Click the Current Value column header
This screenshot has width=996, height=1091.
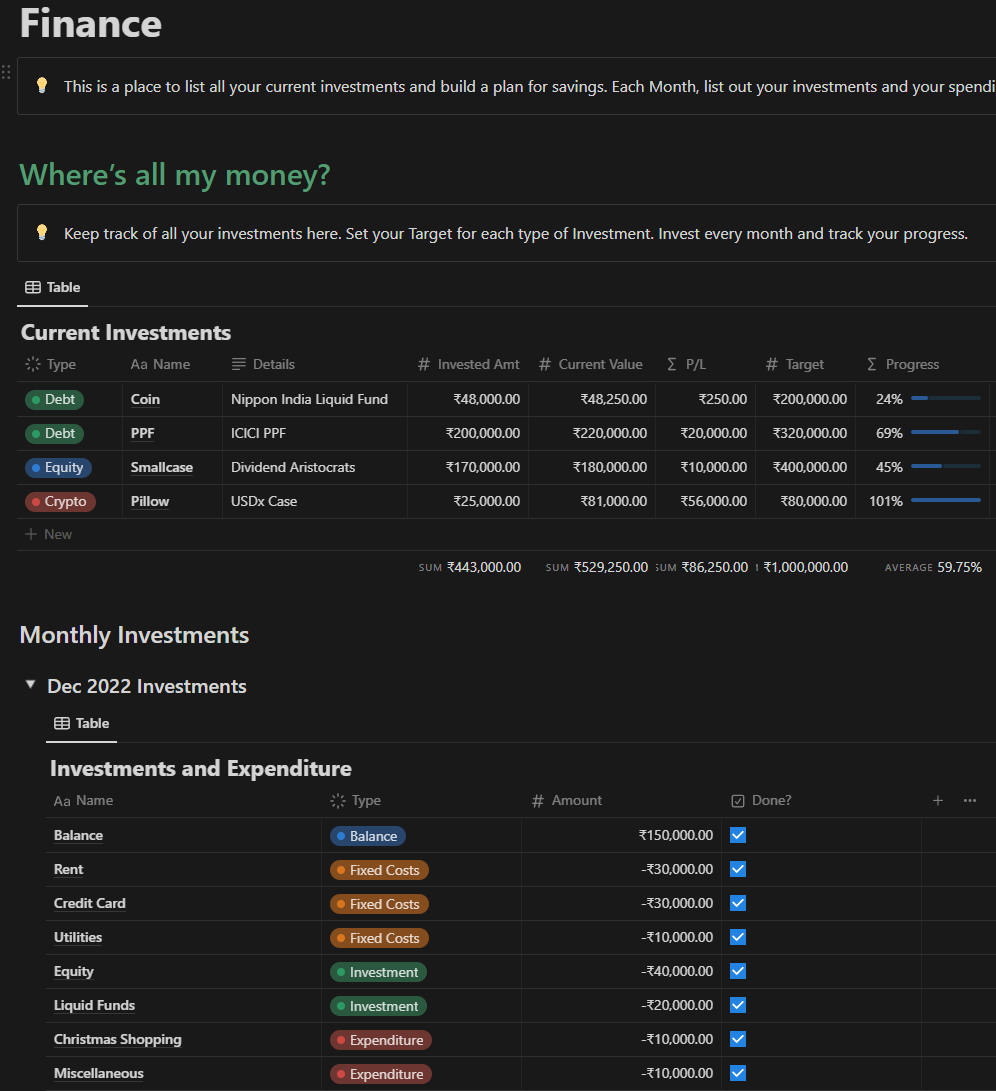591,364
